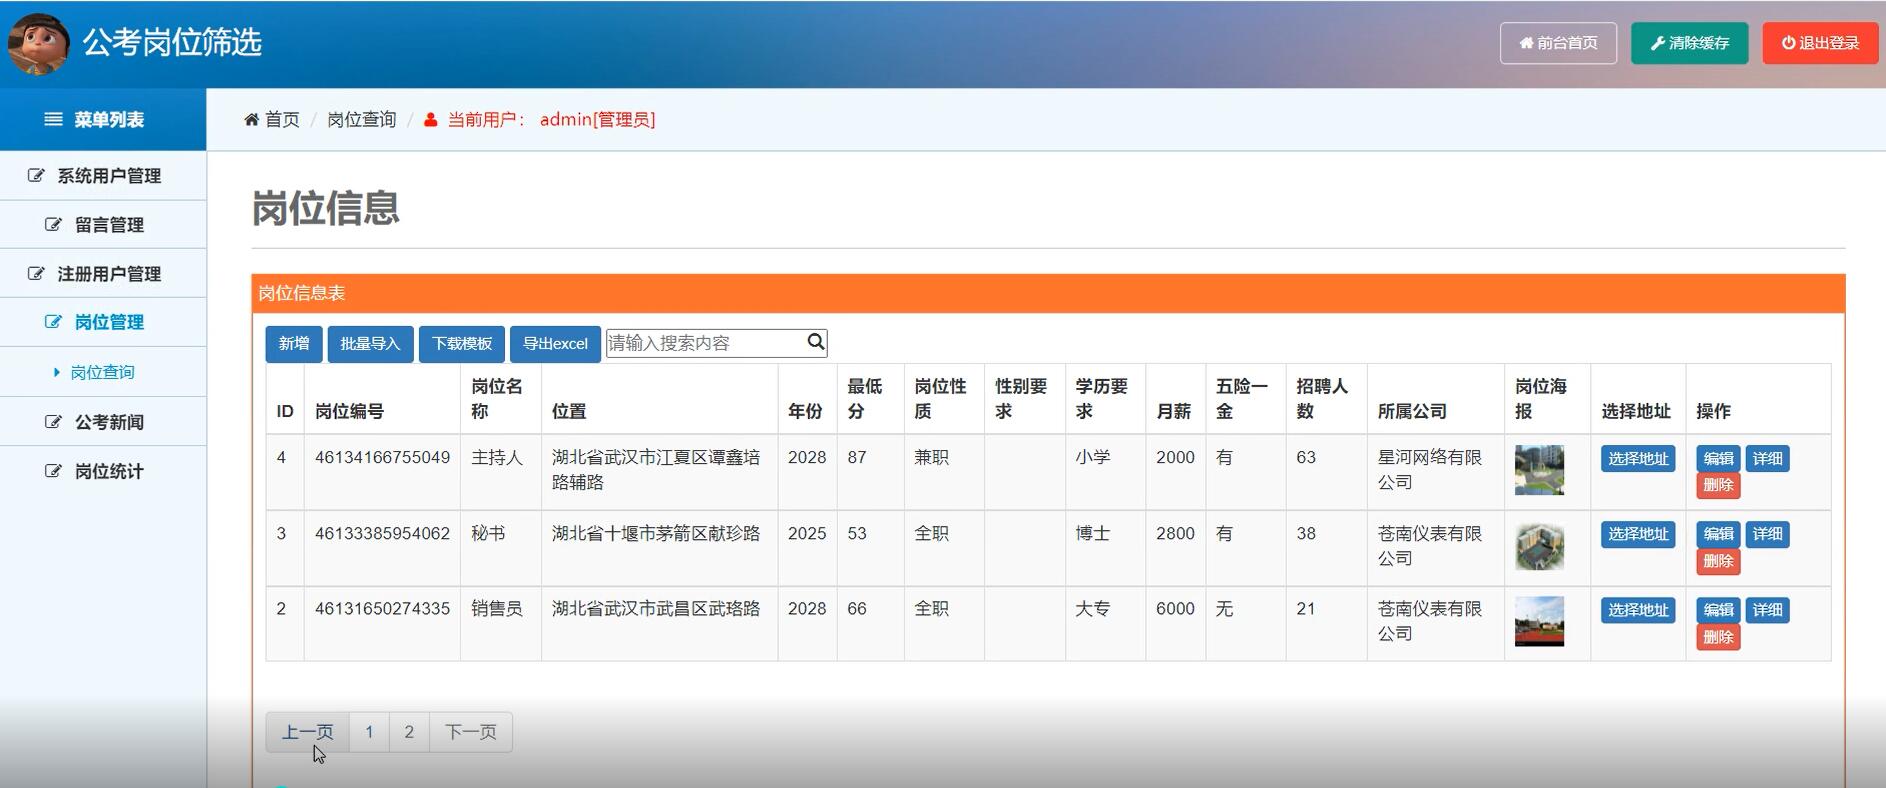Delete the 秘书 job row
This screenshot has height=788, width=1886.
pyautogui.click(x=1718, y=561)
